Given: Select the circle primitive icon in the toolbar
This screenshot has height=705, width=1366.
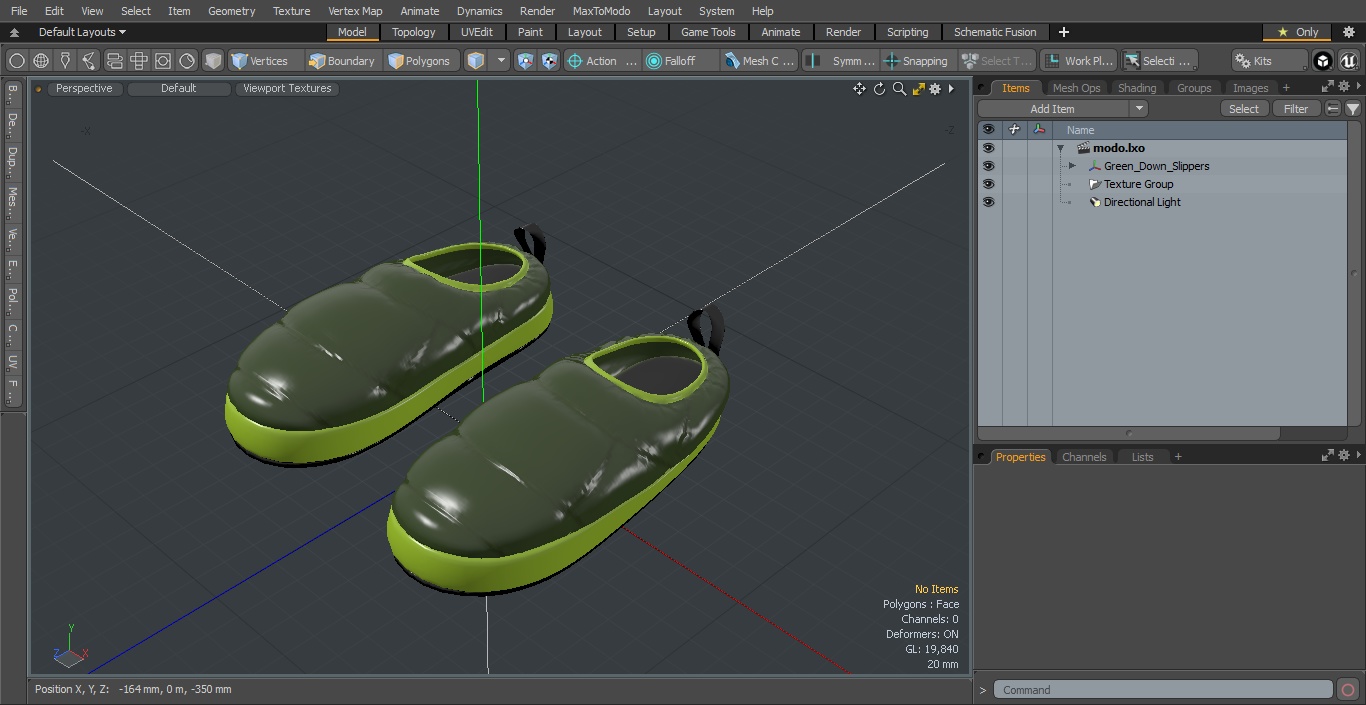Looking at the screenshot, I should click(17, 61).
